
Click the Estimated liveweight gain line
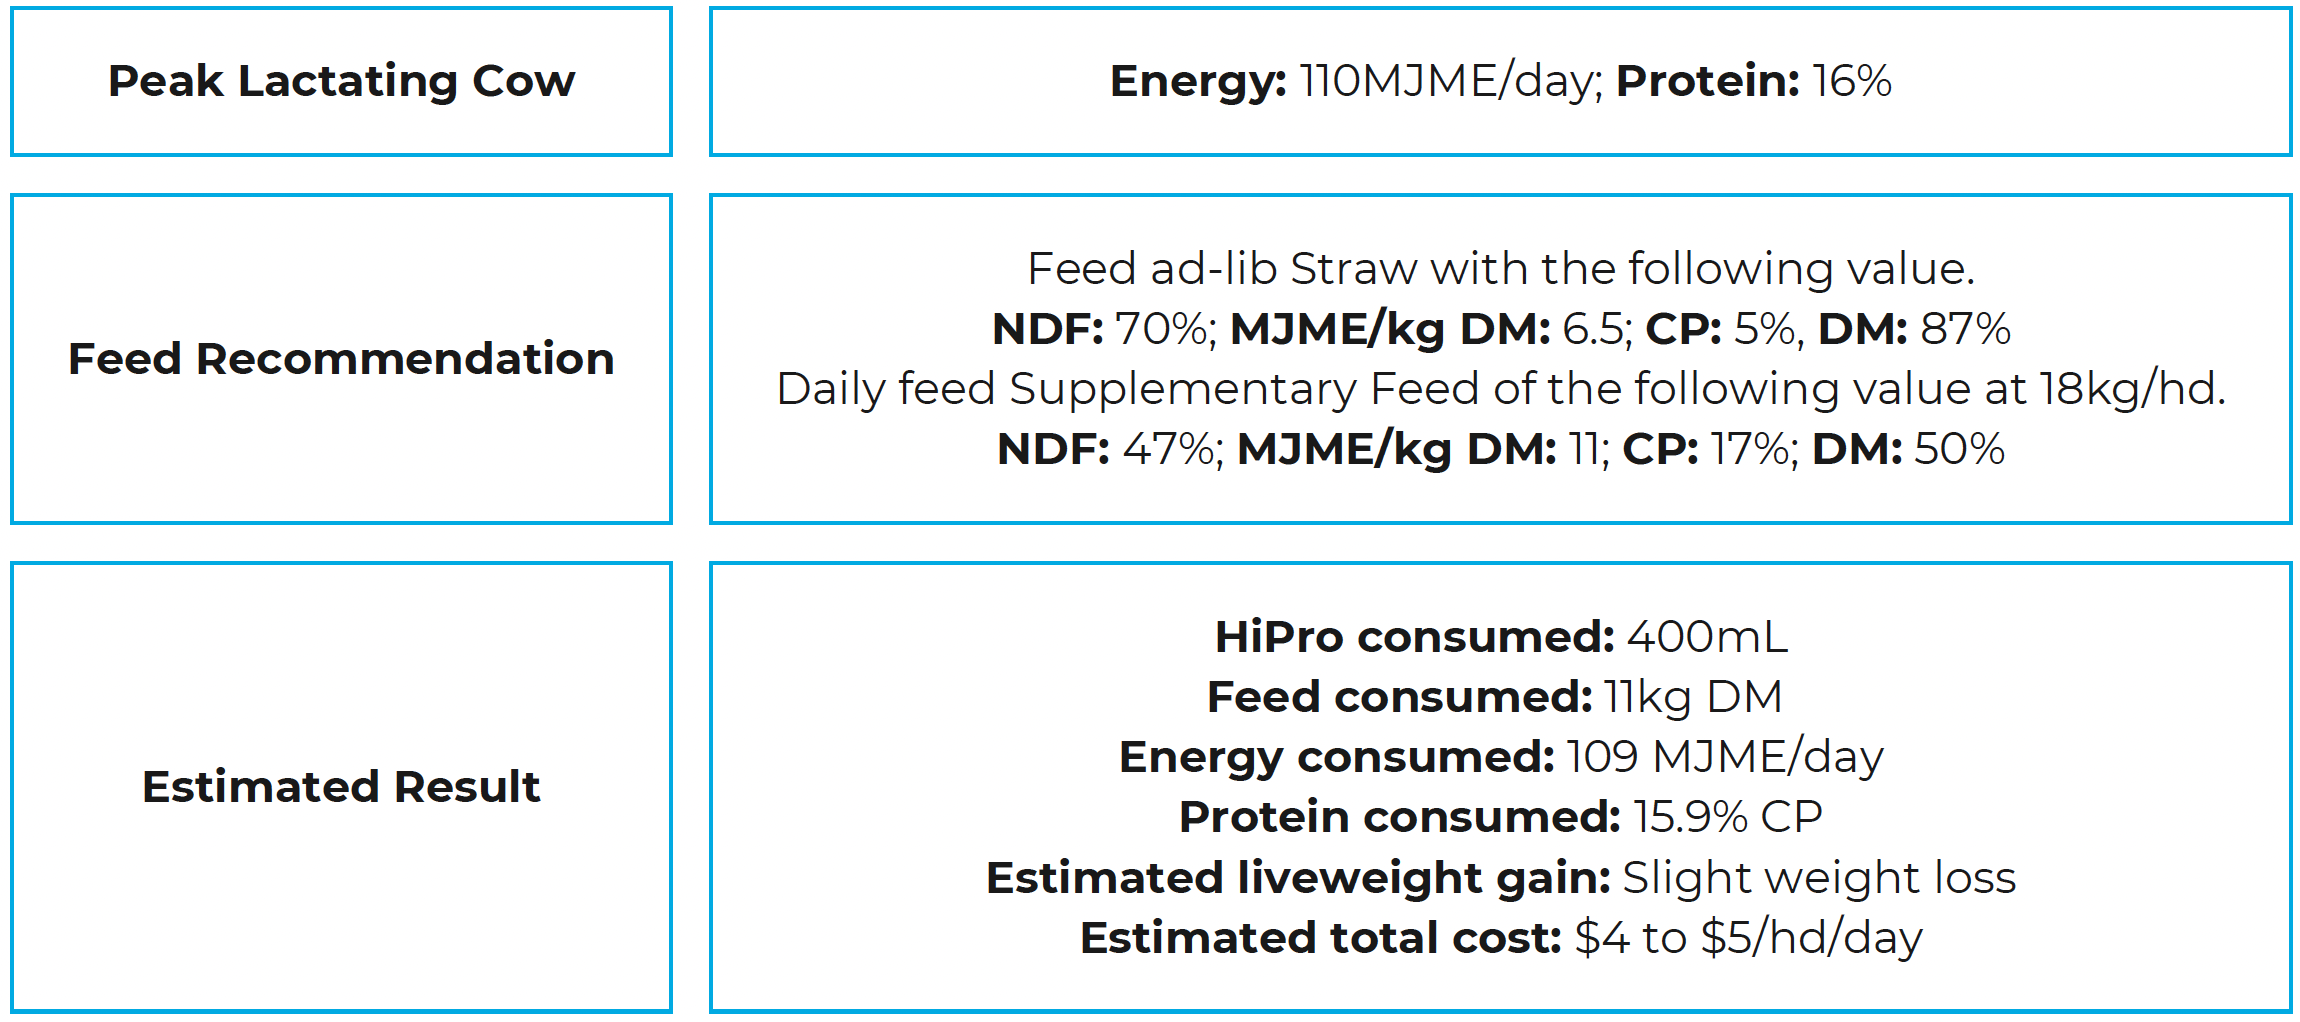click(1500, 877)
